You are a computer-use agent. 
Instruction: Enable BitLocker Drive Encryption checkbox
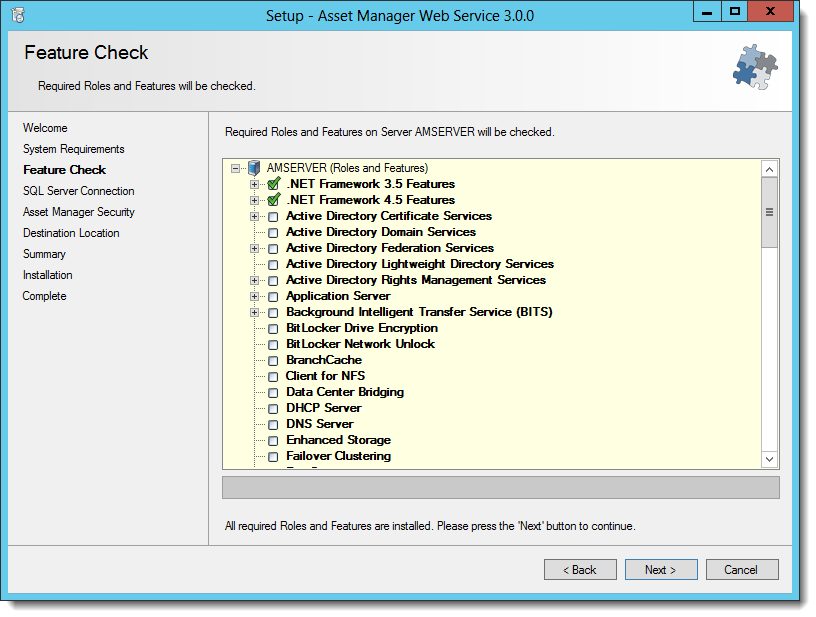(273, 329)
